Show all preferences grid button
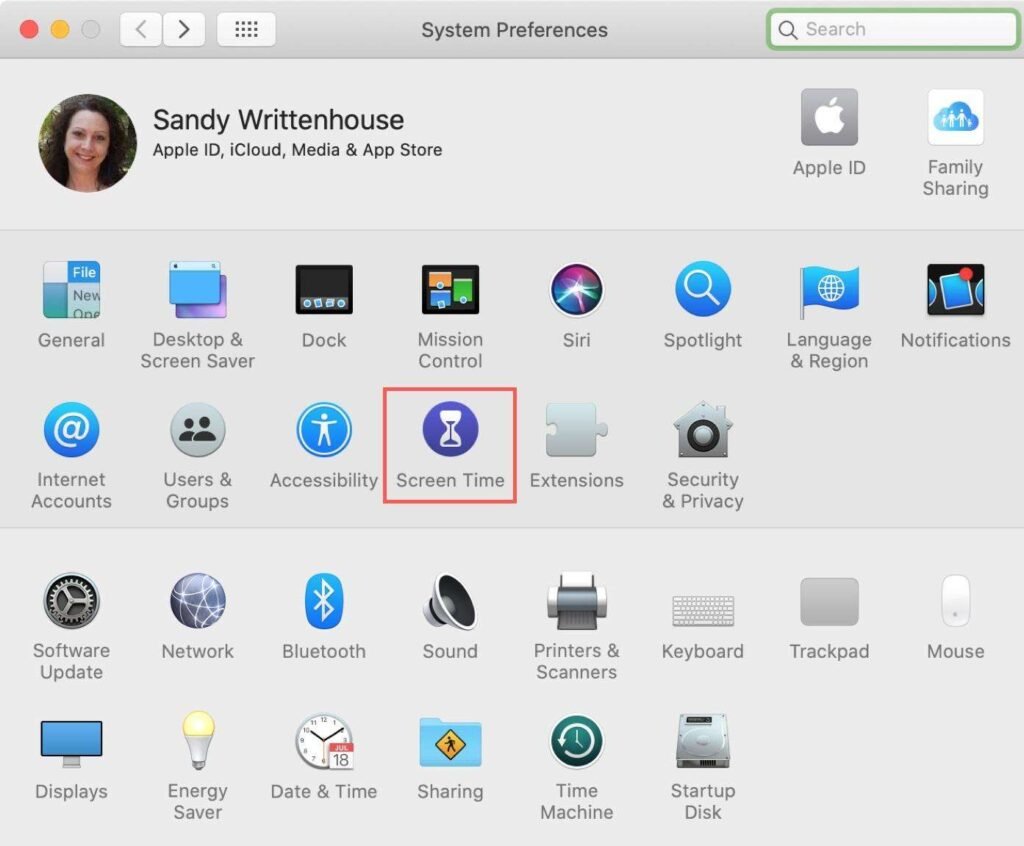 246,29
